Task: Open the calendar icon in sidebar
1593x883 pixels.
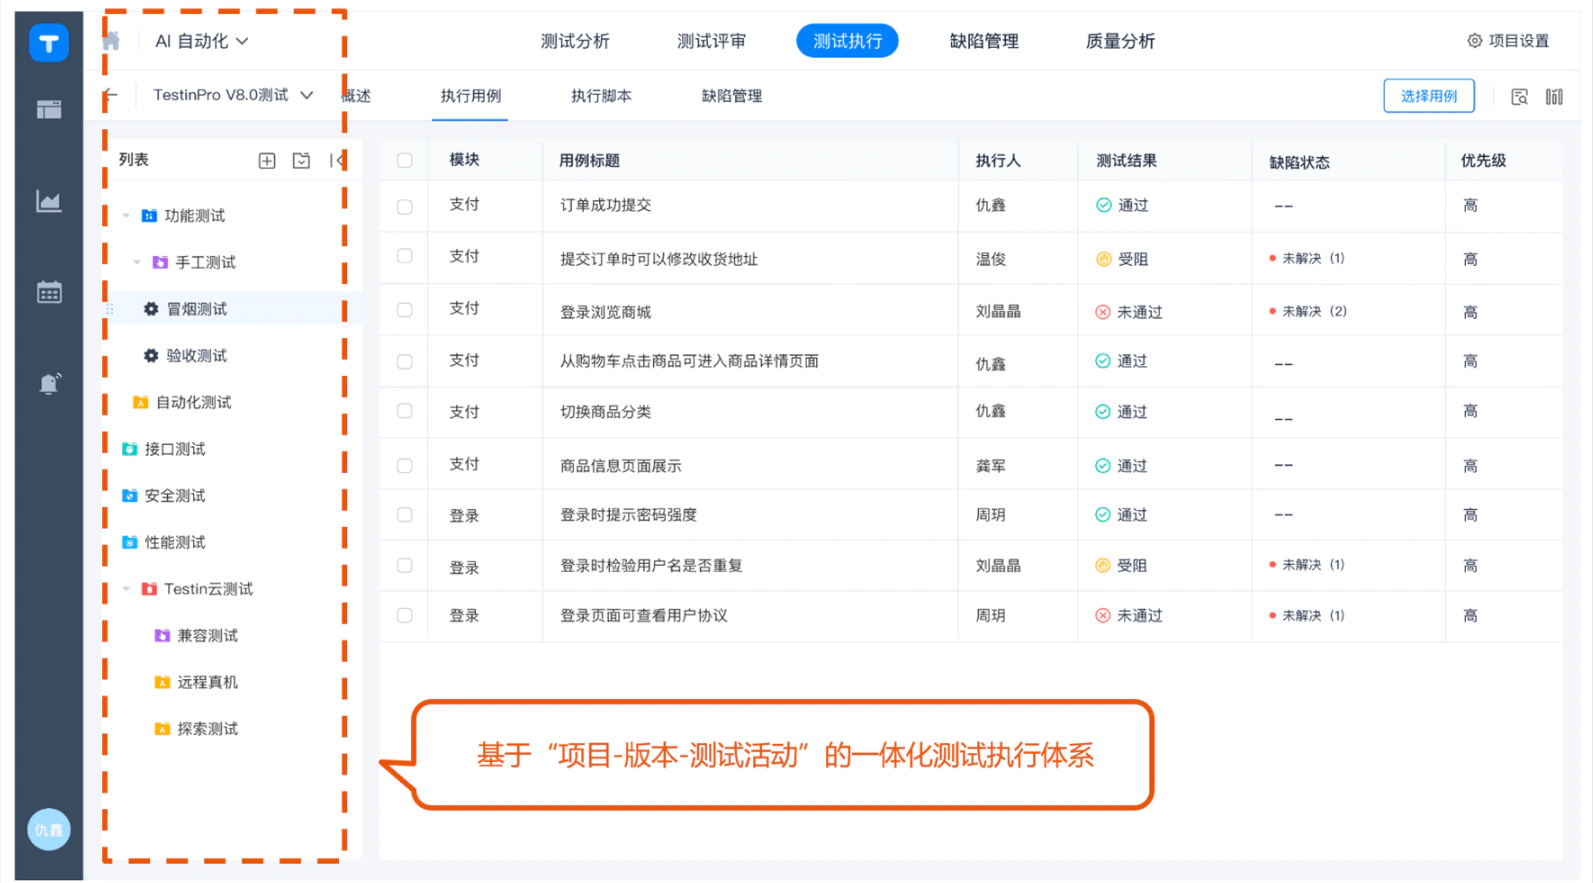Action: tap(49, 292)
